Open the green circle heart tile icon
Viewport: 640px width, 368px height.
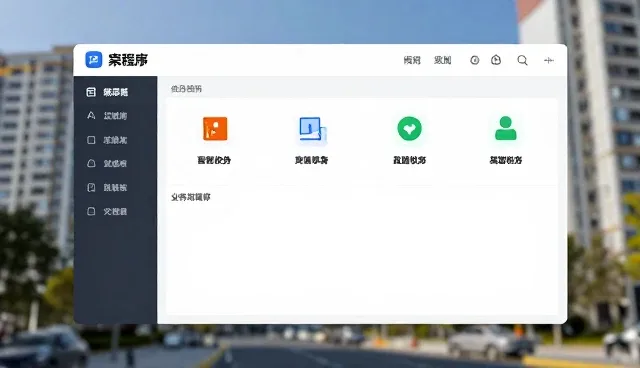click(409, 129)
